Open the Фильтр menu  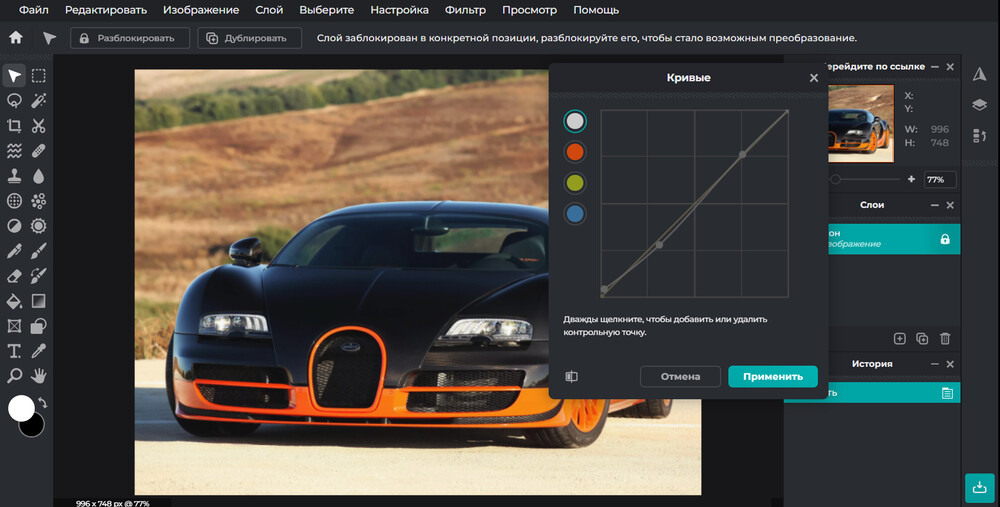coord(466,10)
